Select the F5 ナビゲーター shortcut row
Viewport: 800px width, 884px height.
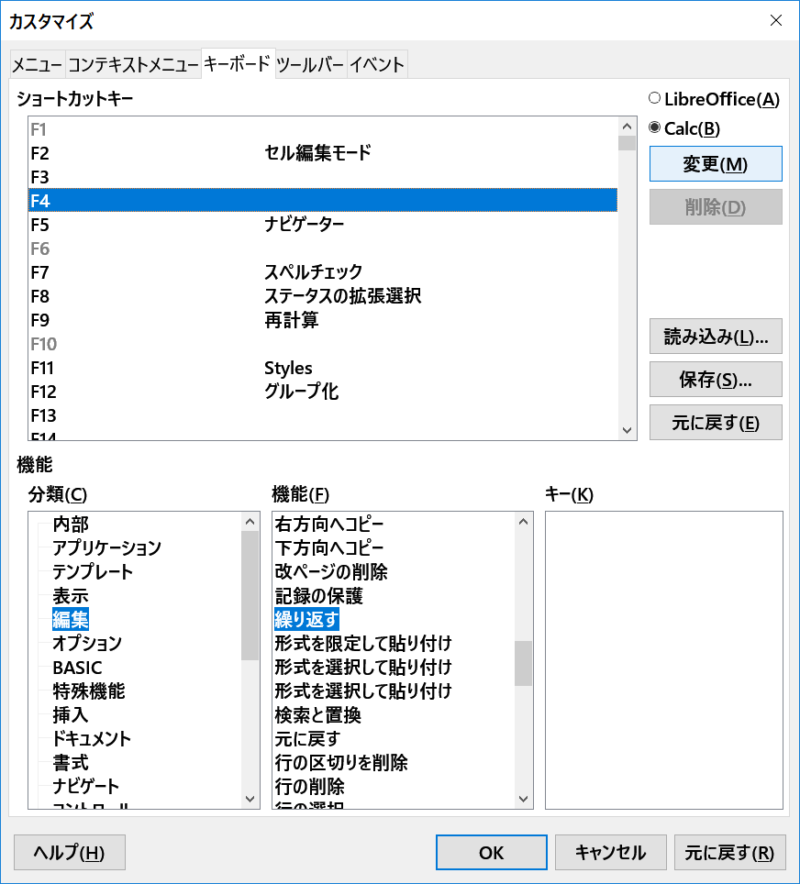[320, 225]
